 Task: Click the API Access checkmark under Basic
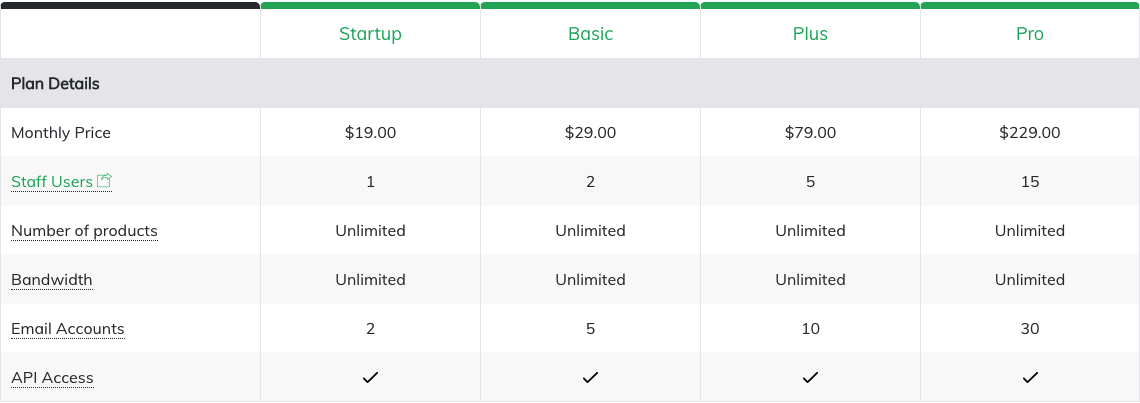[590, 378]
